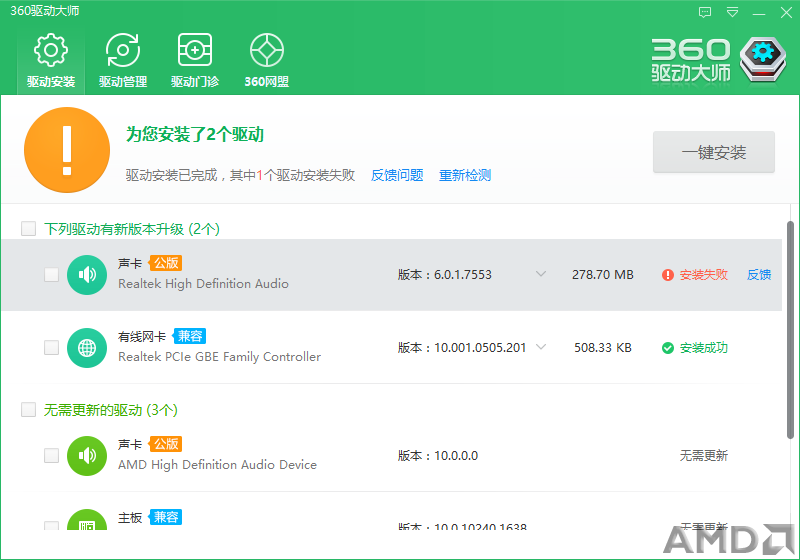This screenshot has height=560, width=800.
Task: Click 版本：10.0.0.0 text
Action: click(438, 455)
